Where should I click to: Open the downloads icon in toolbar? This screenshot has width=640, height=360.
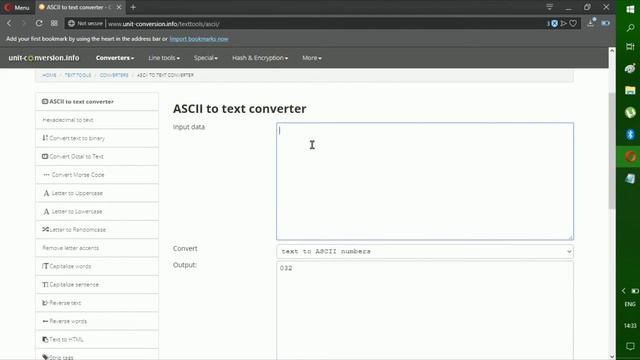(591, 23)
